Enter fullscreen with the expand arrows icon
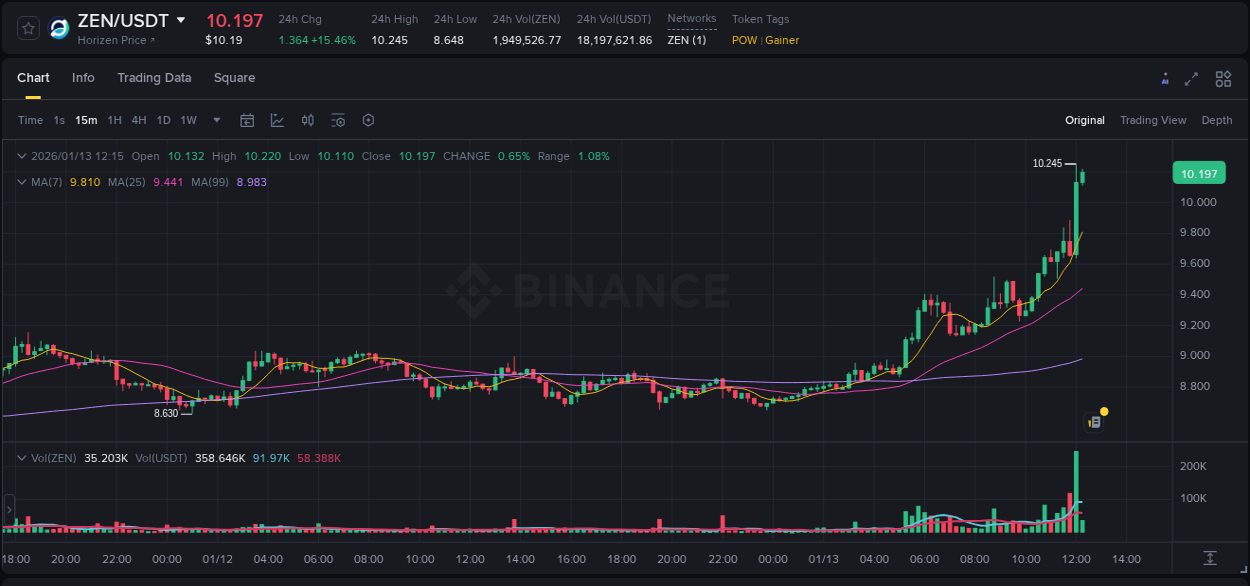This screenshot has height=586, width=1250. pos(1192,78)
